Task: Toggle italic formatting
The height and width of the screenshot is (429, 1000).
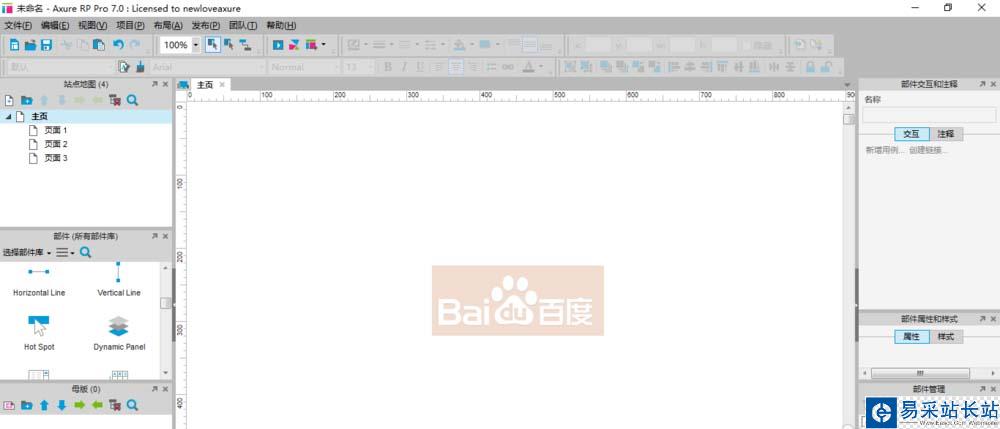Action: point(404,67)
